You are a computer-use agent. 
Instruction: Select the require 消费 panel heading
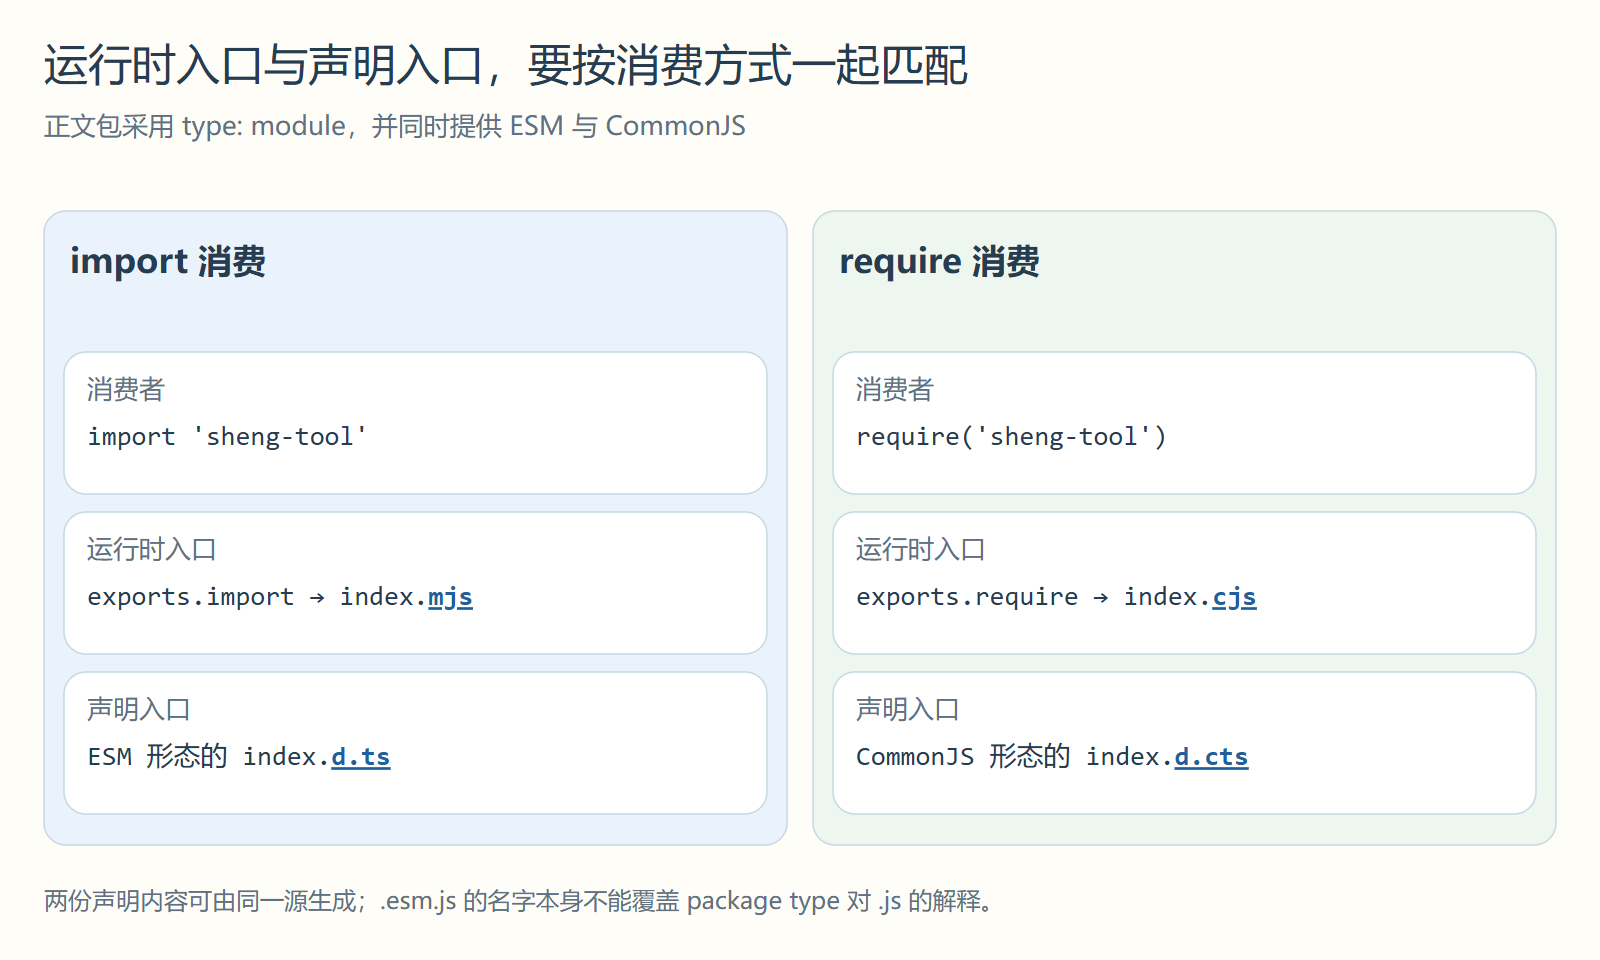939,261
